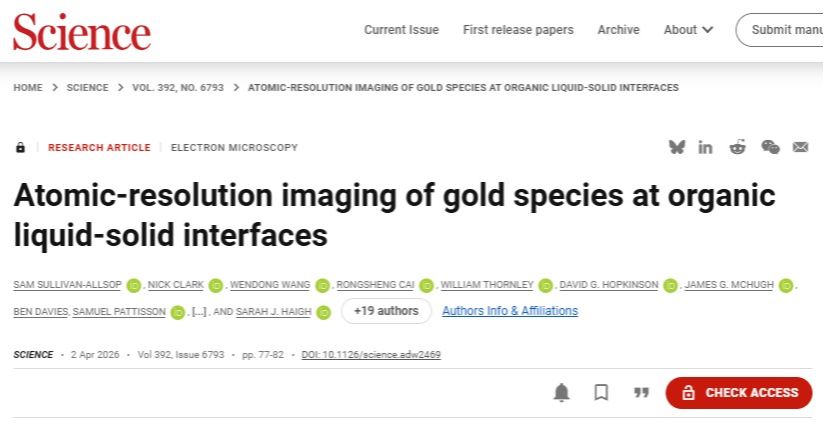Open ORCID icon next to Sarah J. Haigh

tap(323, 312)
